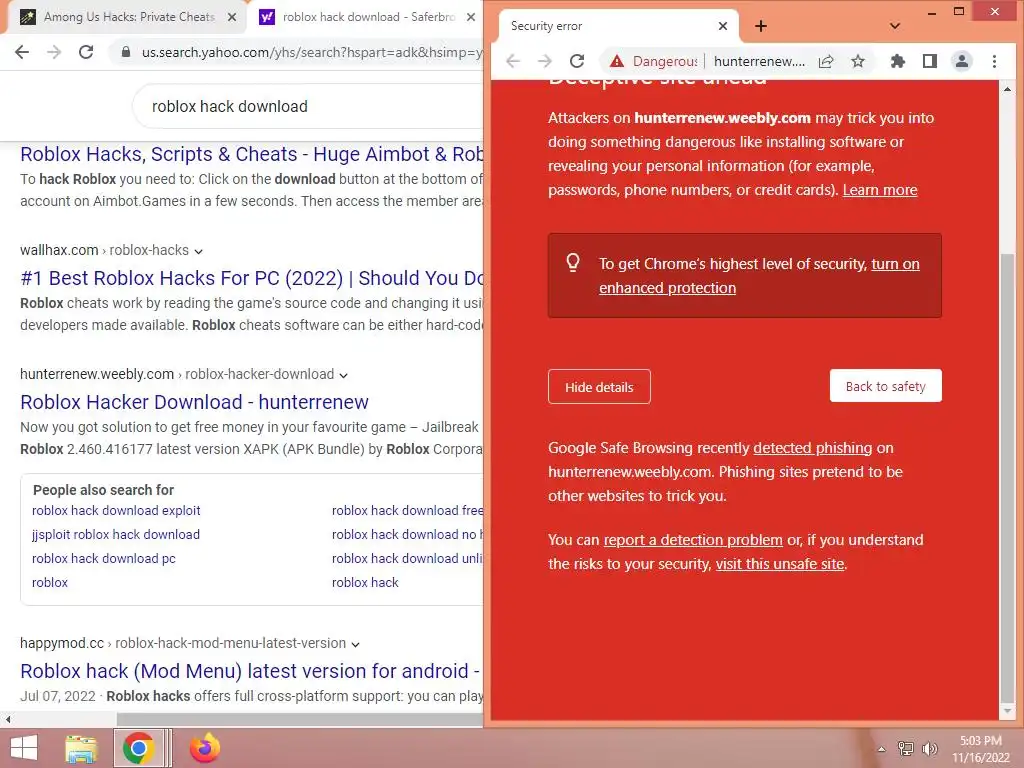Open the Extensions puzzle icon
Viewport: 1024px width, 768px height.
pos(898,61)
